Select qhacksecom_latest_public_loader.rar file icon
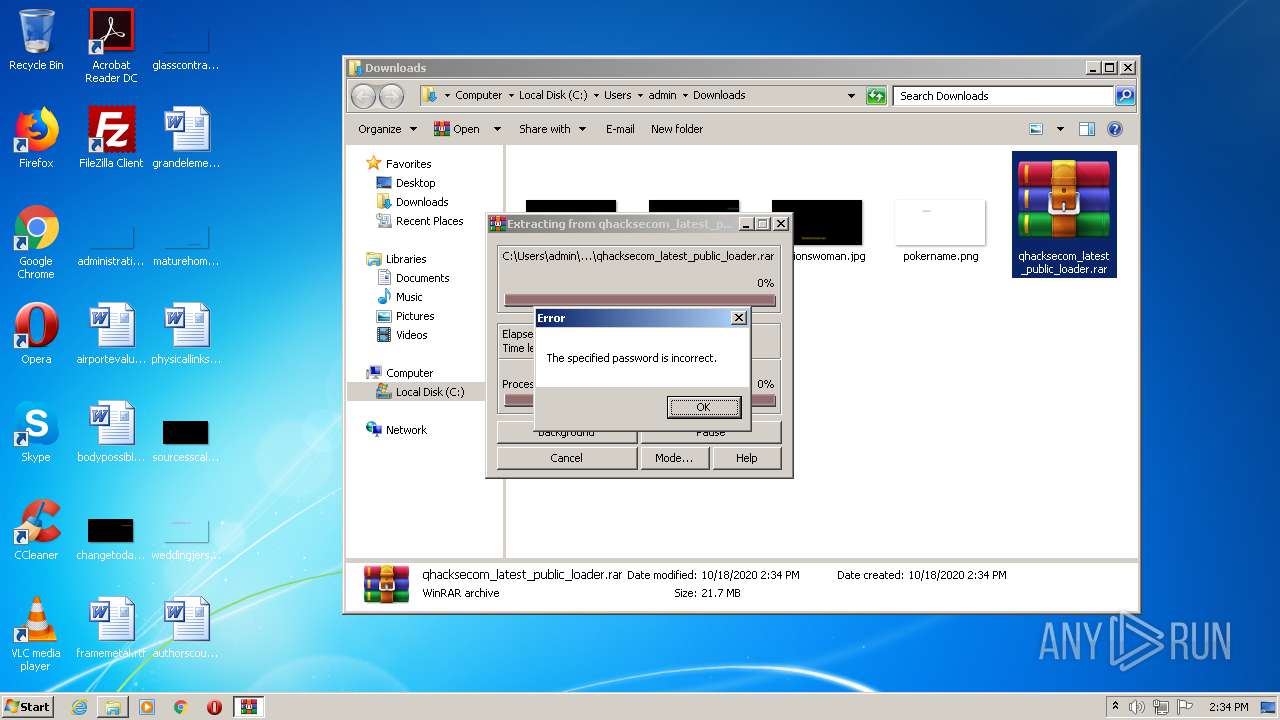 (1064, 214)
